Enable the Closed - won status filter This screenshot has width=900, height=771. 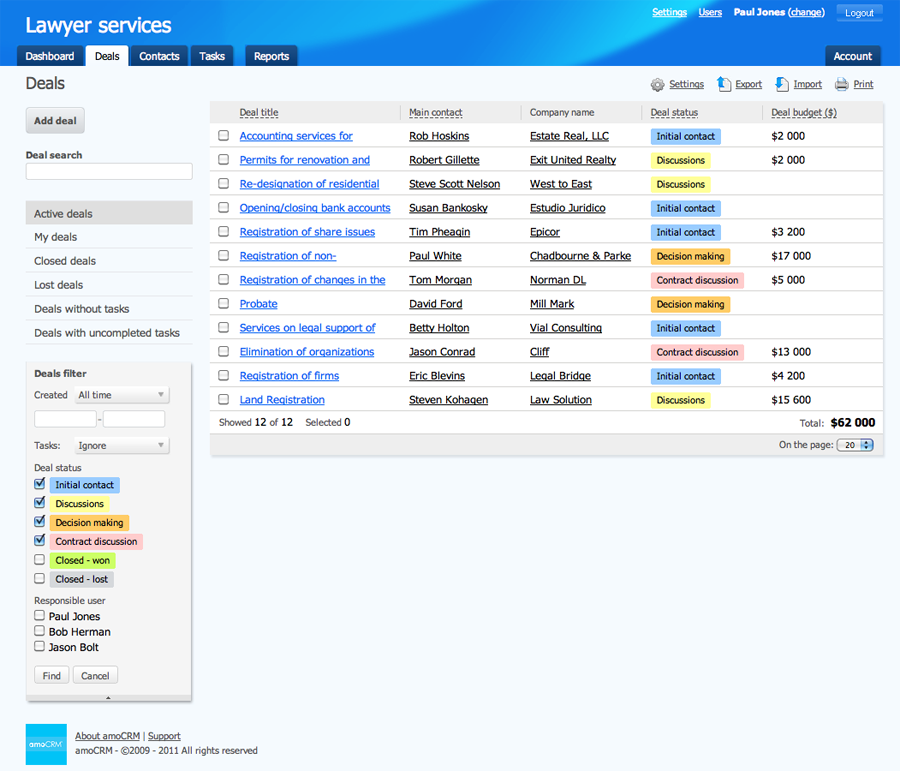(40, 560)
